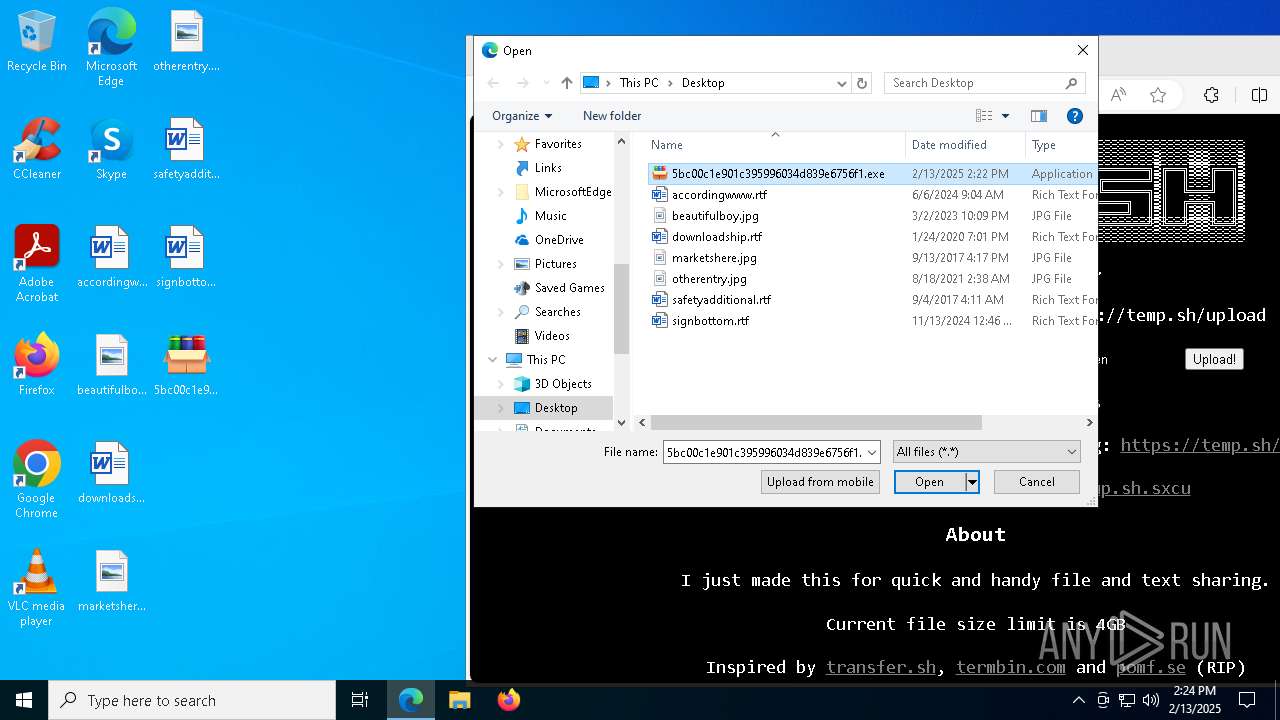This screenshot has width=1280, height=720.
Task: Sort files by Date modified column
Action: pos(965,145)
